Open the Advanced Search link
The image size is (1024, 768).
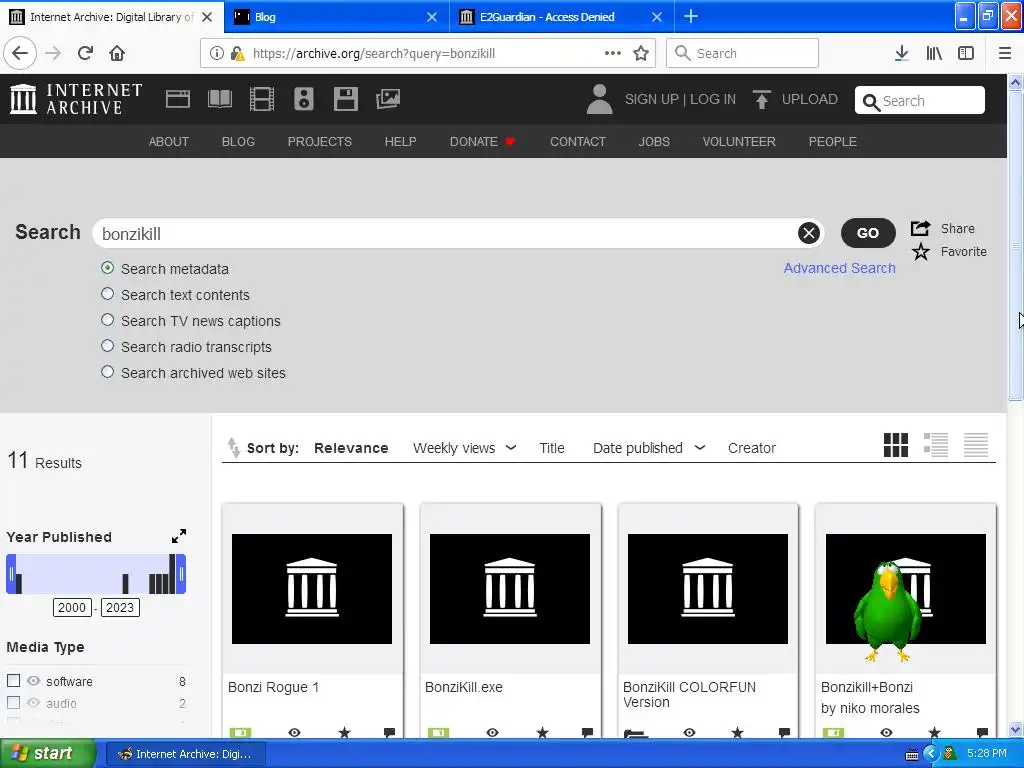[839, 268]
